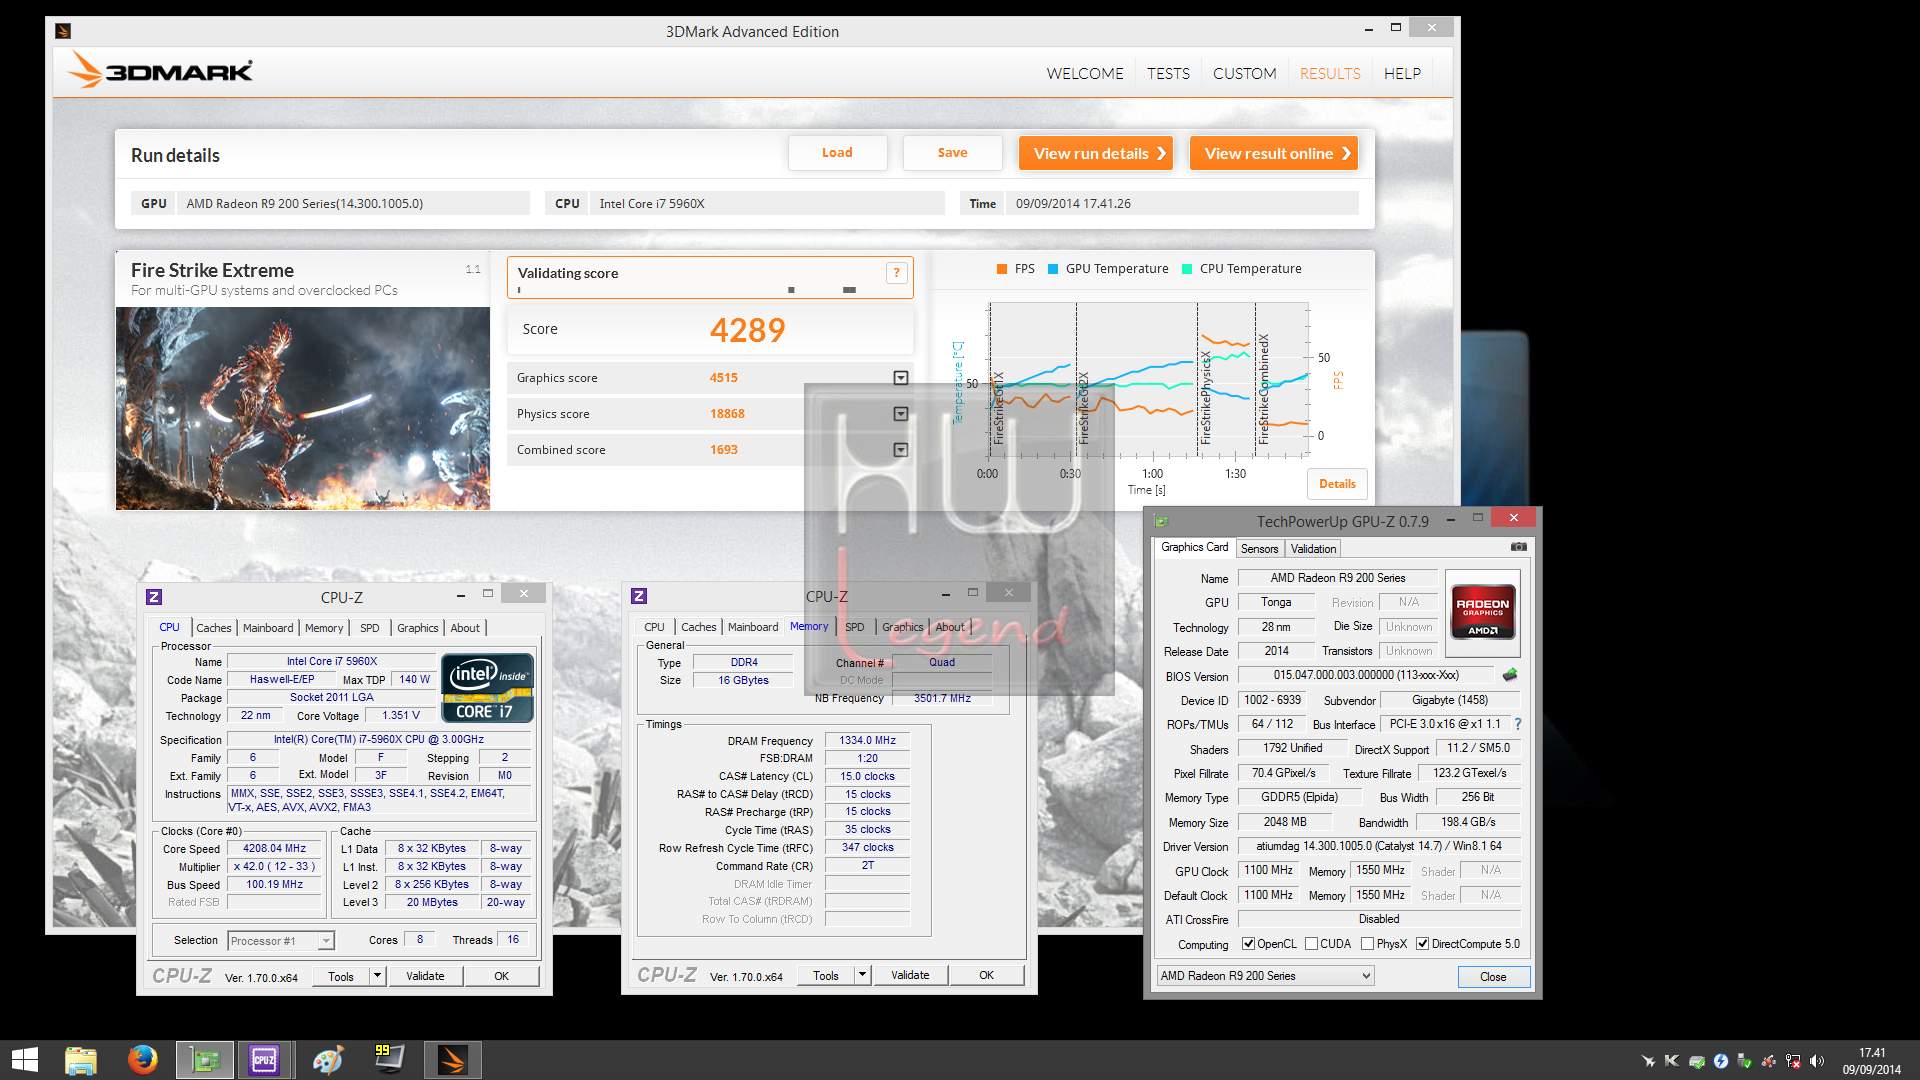Open the Fraps monitor icon in the taskbar
This screenshot has width=1920, height=1080.
388,1059
